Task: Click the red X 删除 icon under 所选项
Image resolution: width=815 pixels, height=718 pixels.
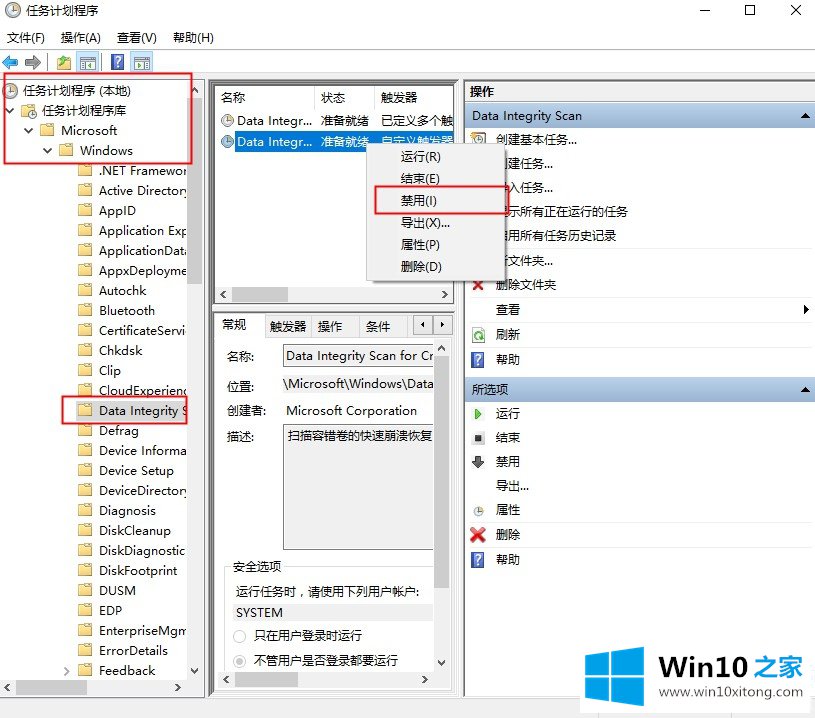Action: (478, 534)
